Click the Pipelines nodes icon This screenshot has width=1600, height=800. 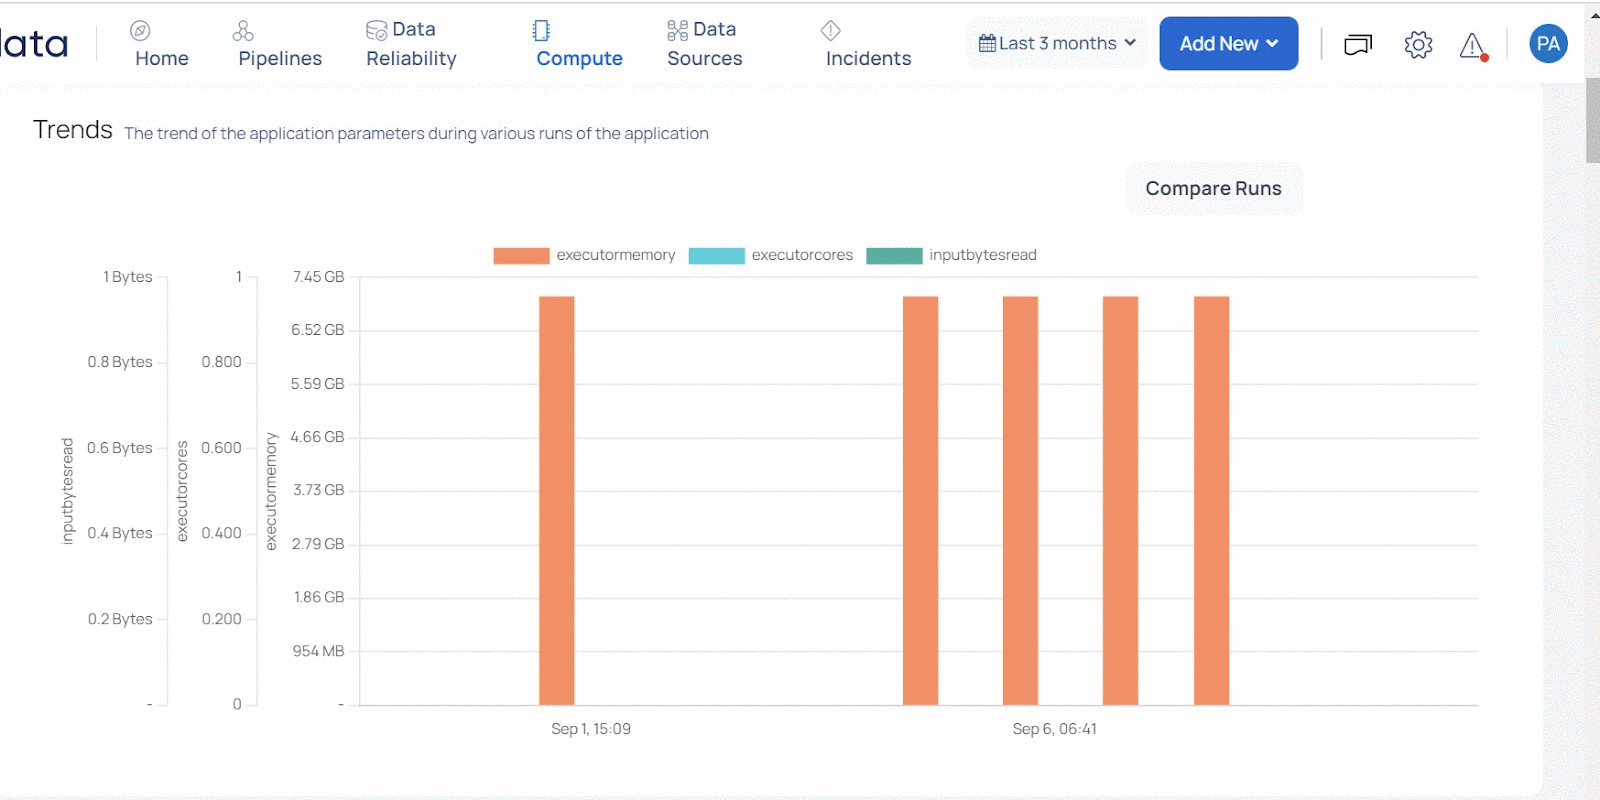pos(243,31)
